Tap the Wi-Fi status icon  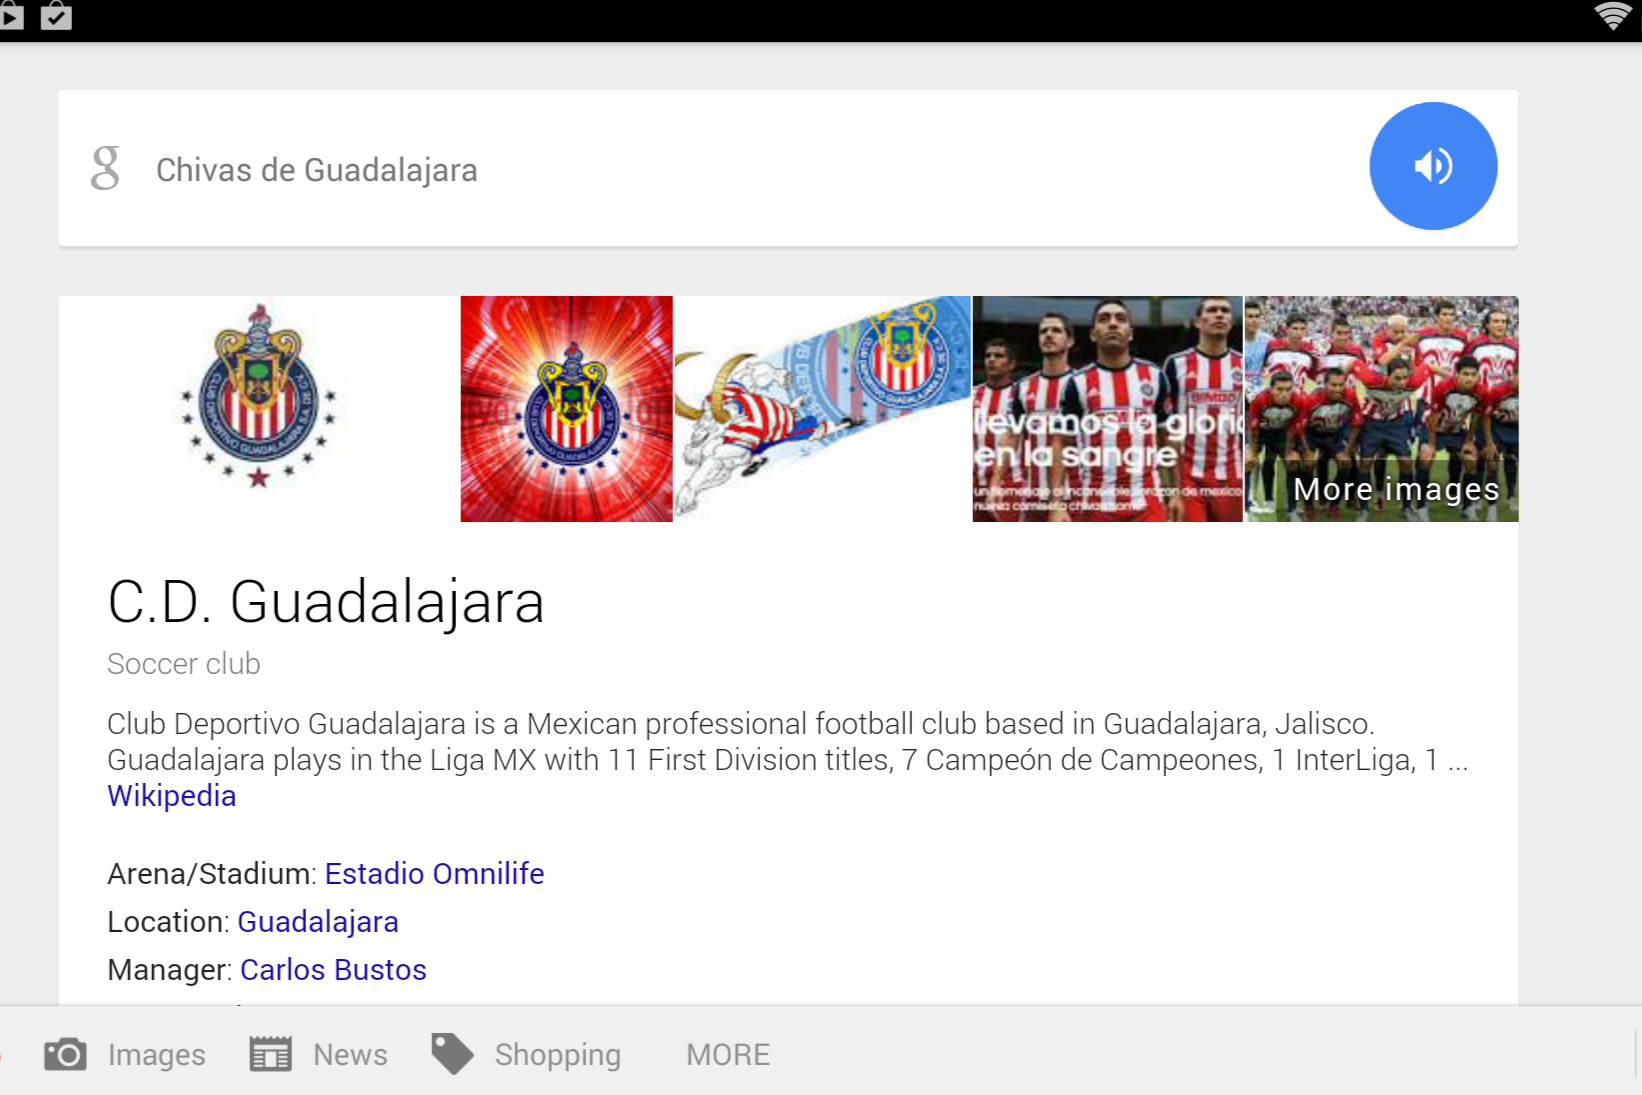[x=1612, y=16]
